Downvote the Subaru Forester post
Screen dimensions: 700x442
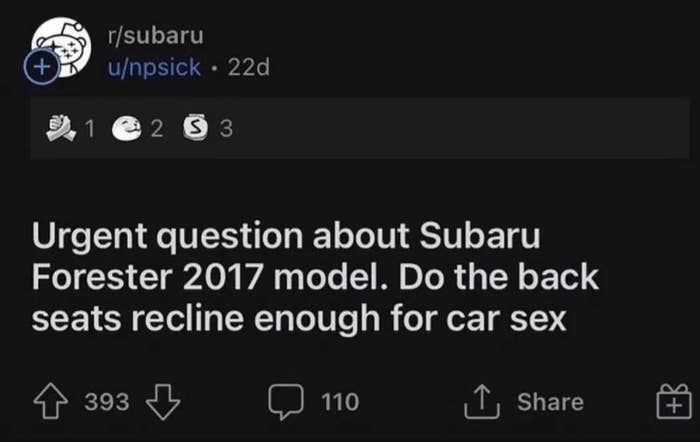click(162, 402)
